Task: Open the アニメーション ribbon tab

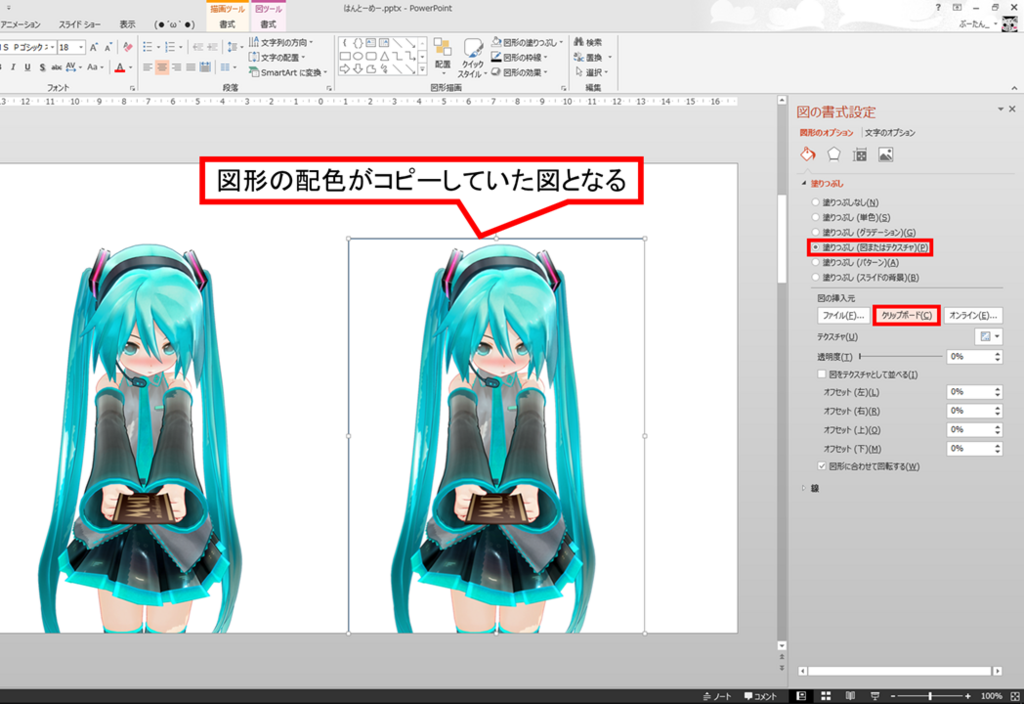Action: (20, 24)
